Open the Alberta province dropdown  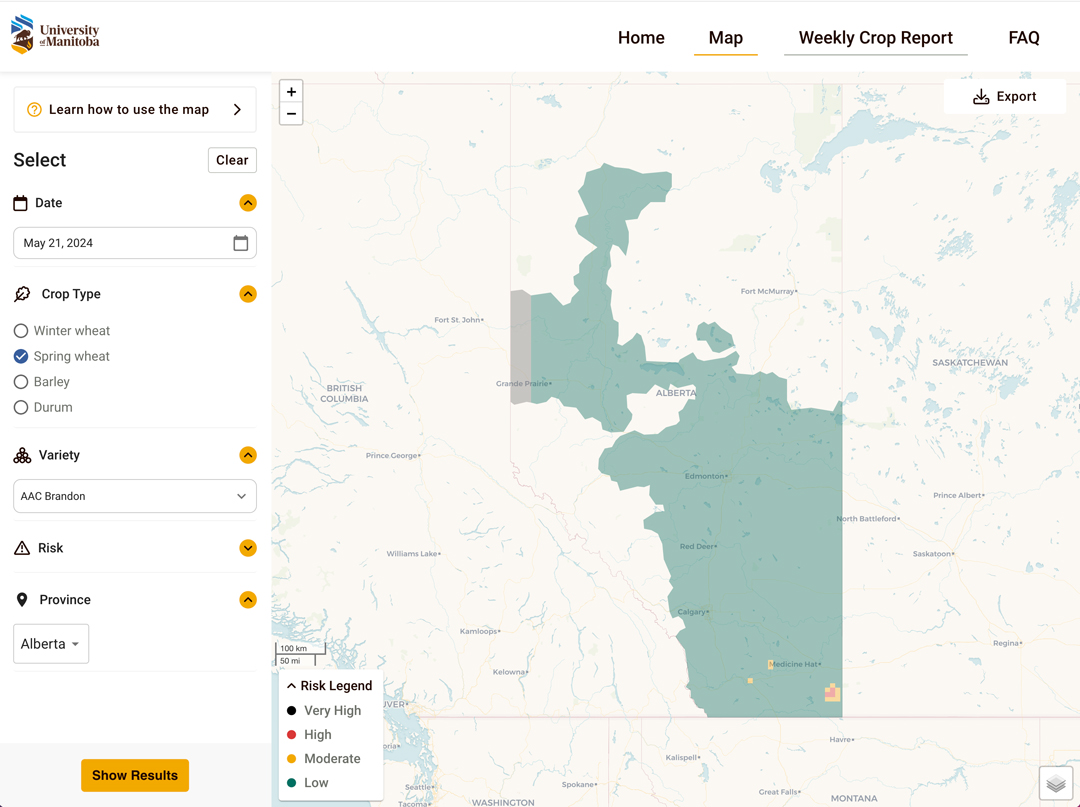tap(51, 643)
